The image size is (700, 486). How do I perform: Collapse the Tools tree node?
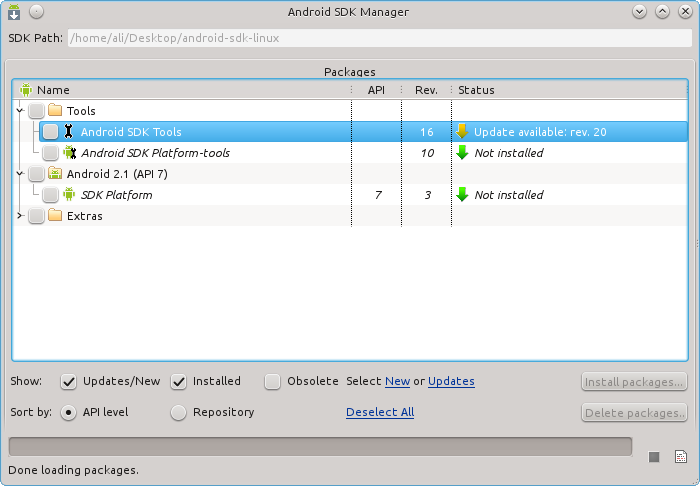(20, 111)
